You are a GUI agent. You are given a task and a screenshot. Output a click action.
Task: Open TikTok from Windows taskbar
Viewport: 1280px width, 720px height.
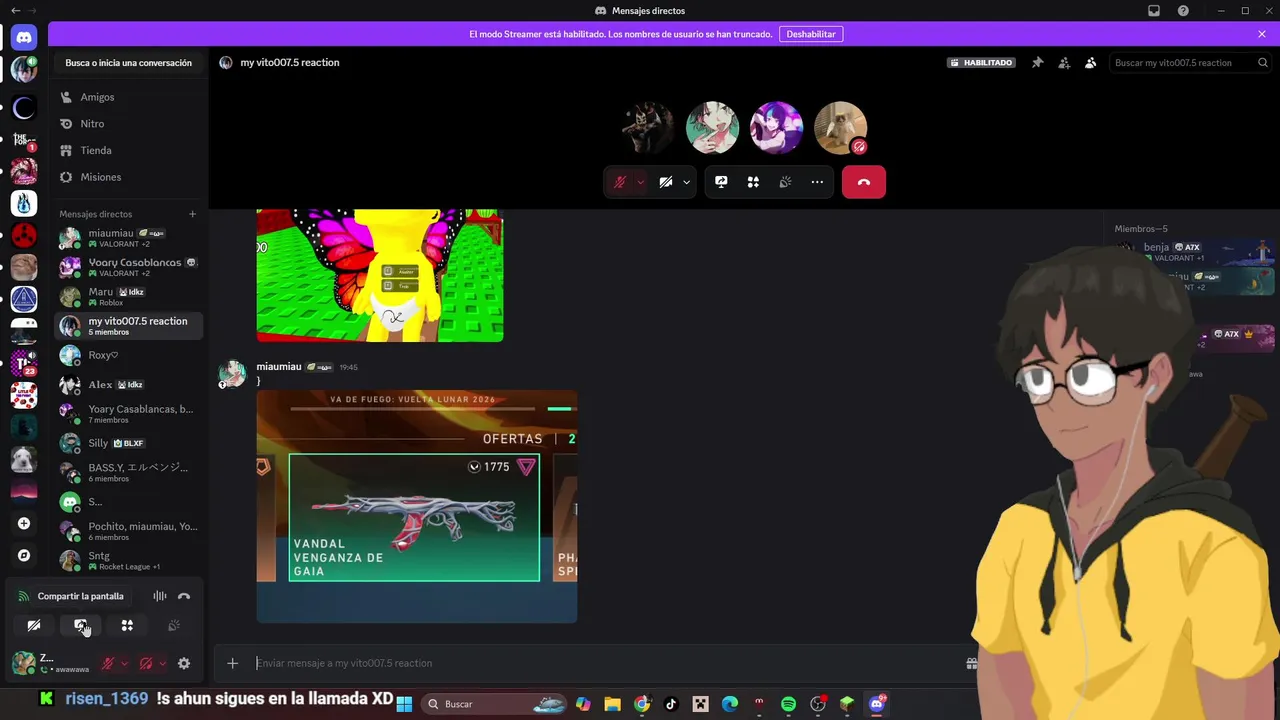point(671,704)
